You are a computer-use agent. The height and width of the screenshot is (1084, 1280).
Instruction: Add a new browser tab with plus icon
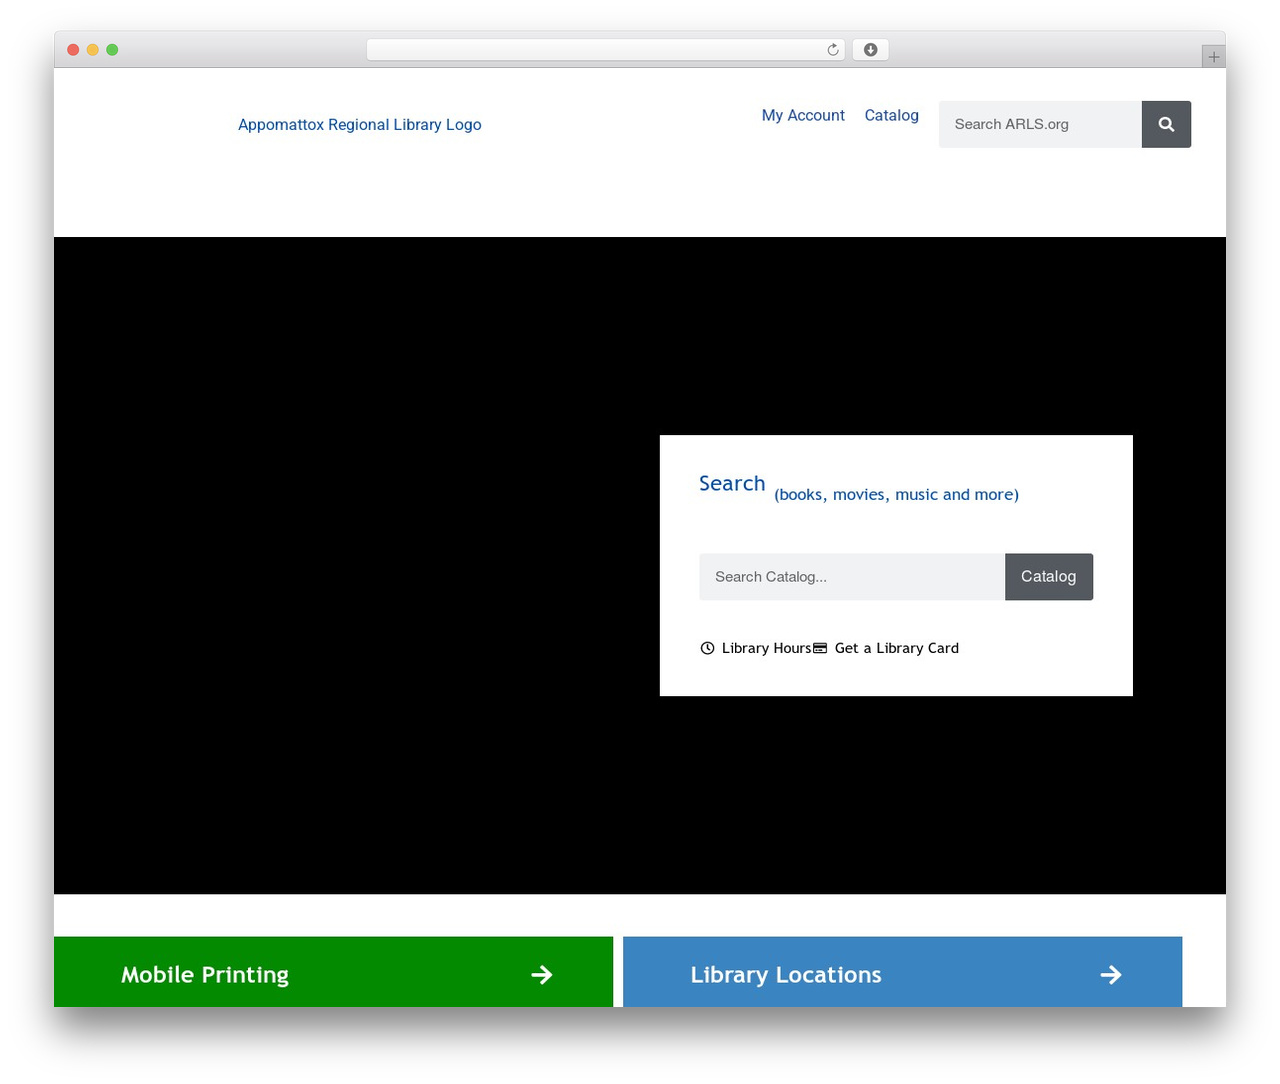click(1213, 57)
